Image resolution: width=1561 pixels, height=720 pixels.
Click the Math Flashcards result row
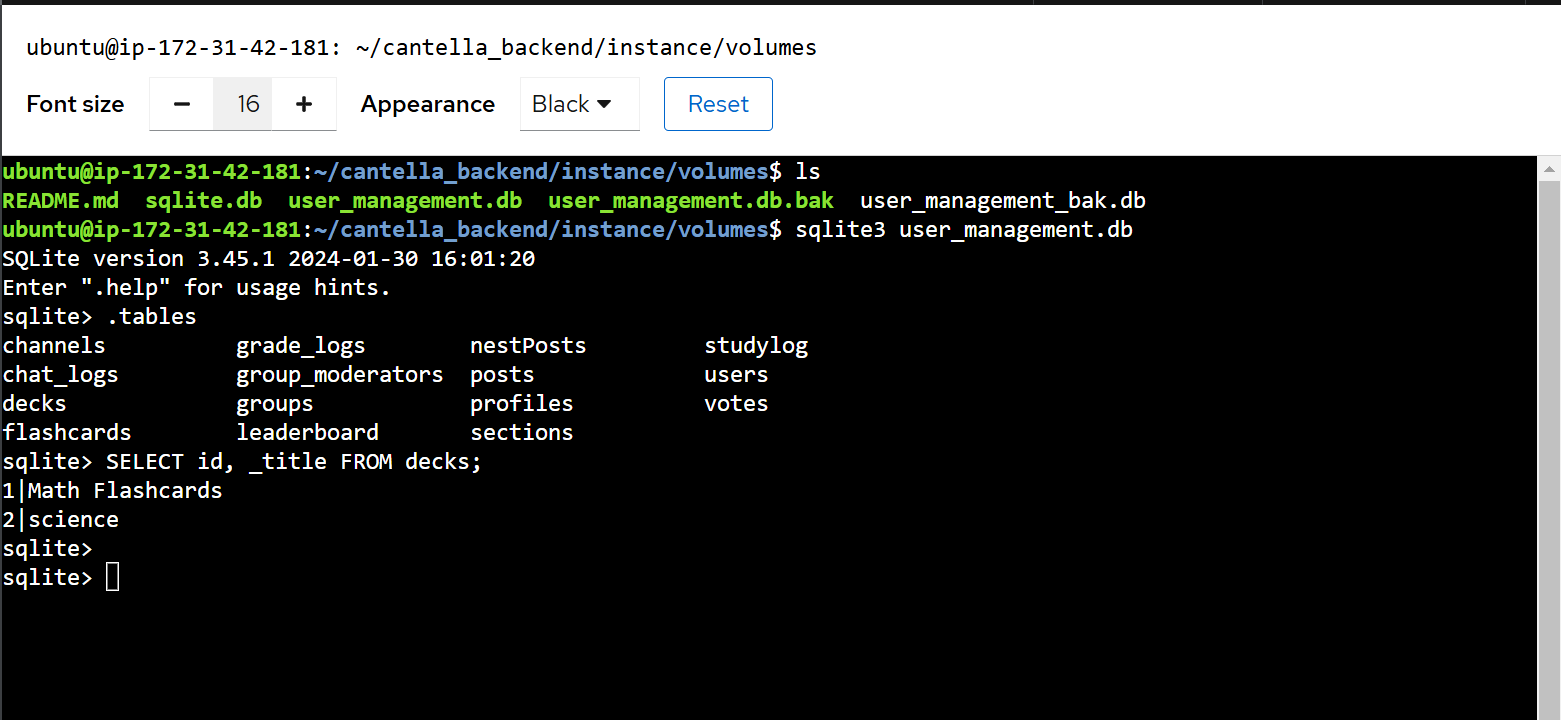click(112, 490)
